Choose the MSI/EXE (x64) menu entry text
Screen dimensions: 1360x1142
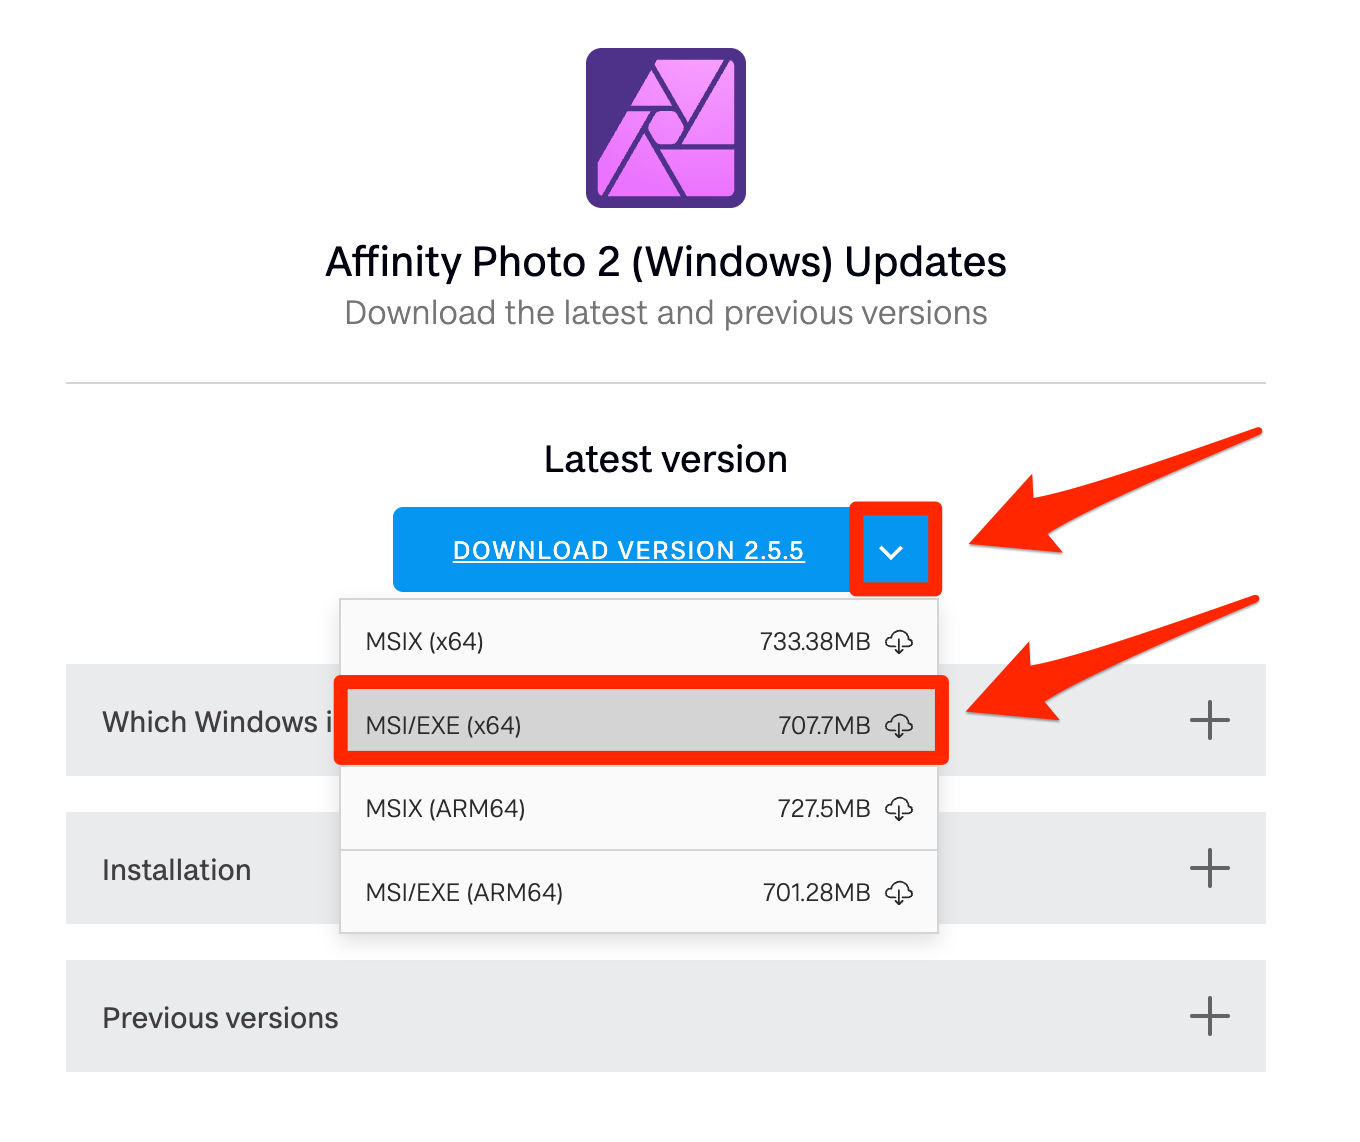444,726
